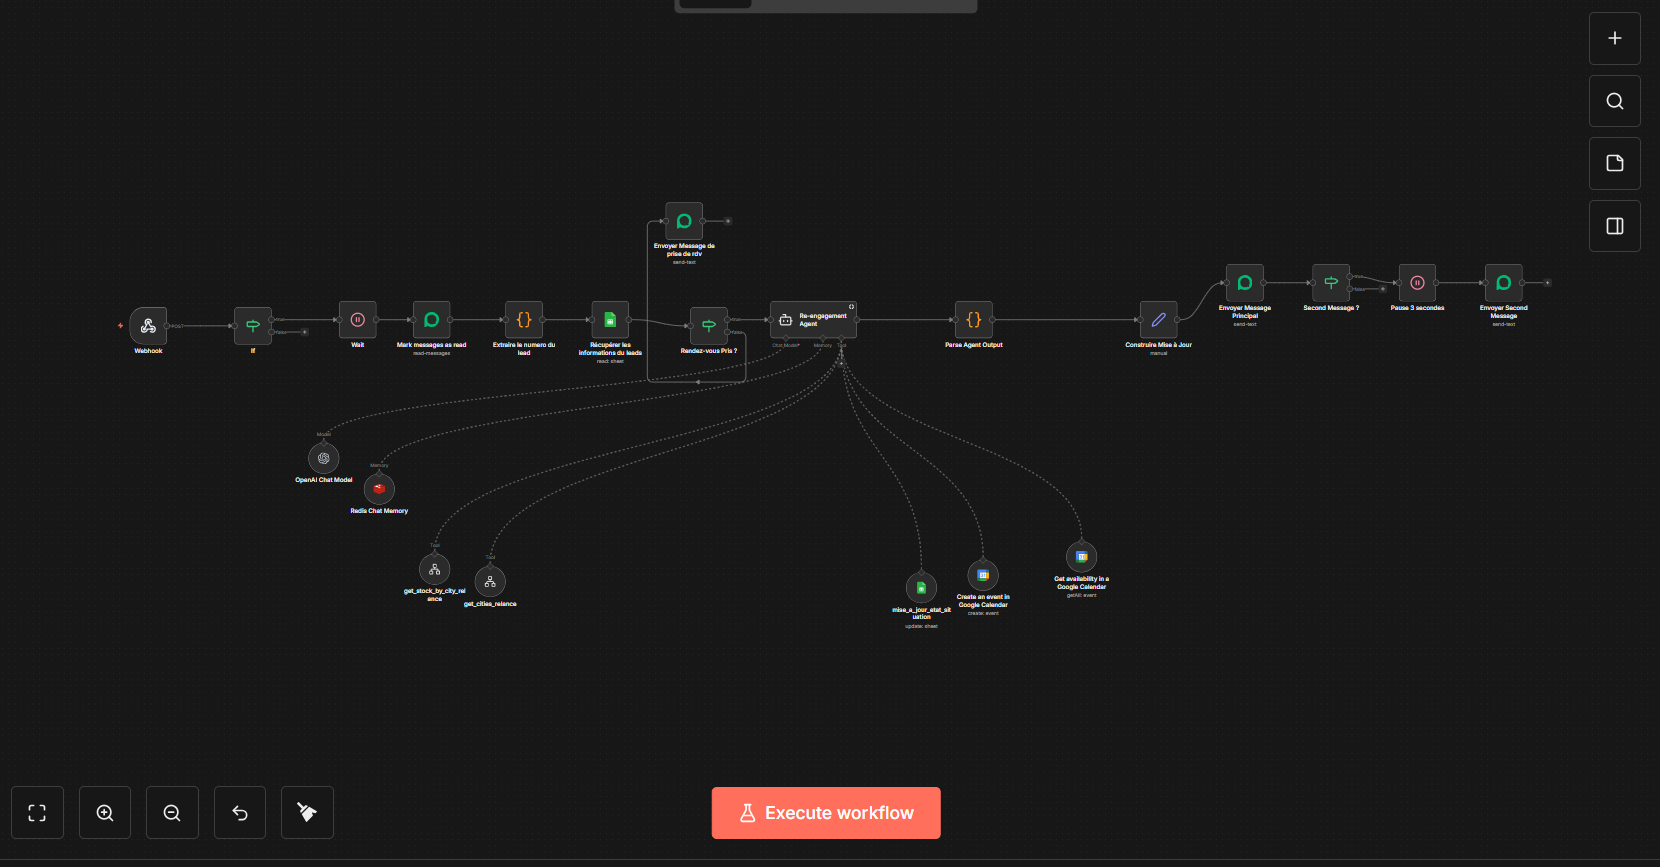Open the Re-engagement Agent node
This screenshot has height=867, width=1660.
click(x=813, y=320)
